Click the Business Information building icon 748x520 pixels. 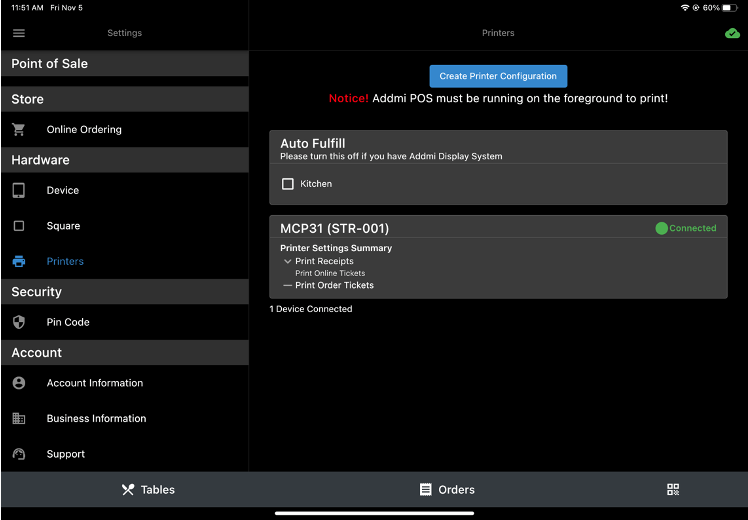point(19,418)
